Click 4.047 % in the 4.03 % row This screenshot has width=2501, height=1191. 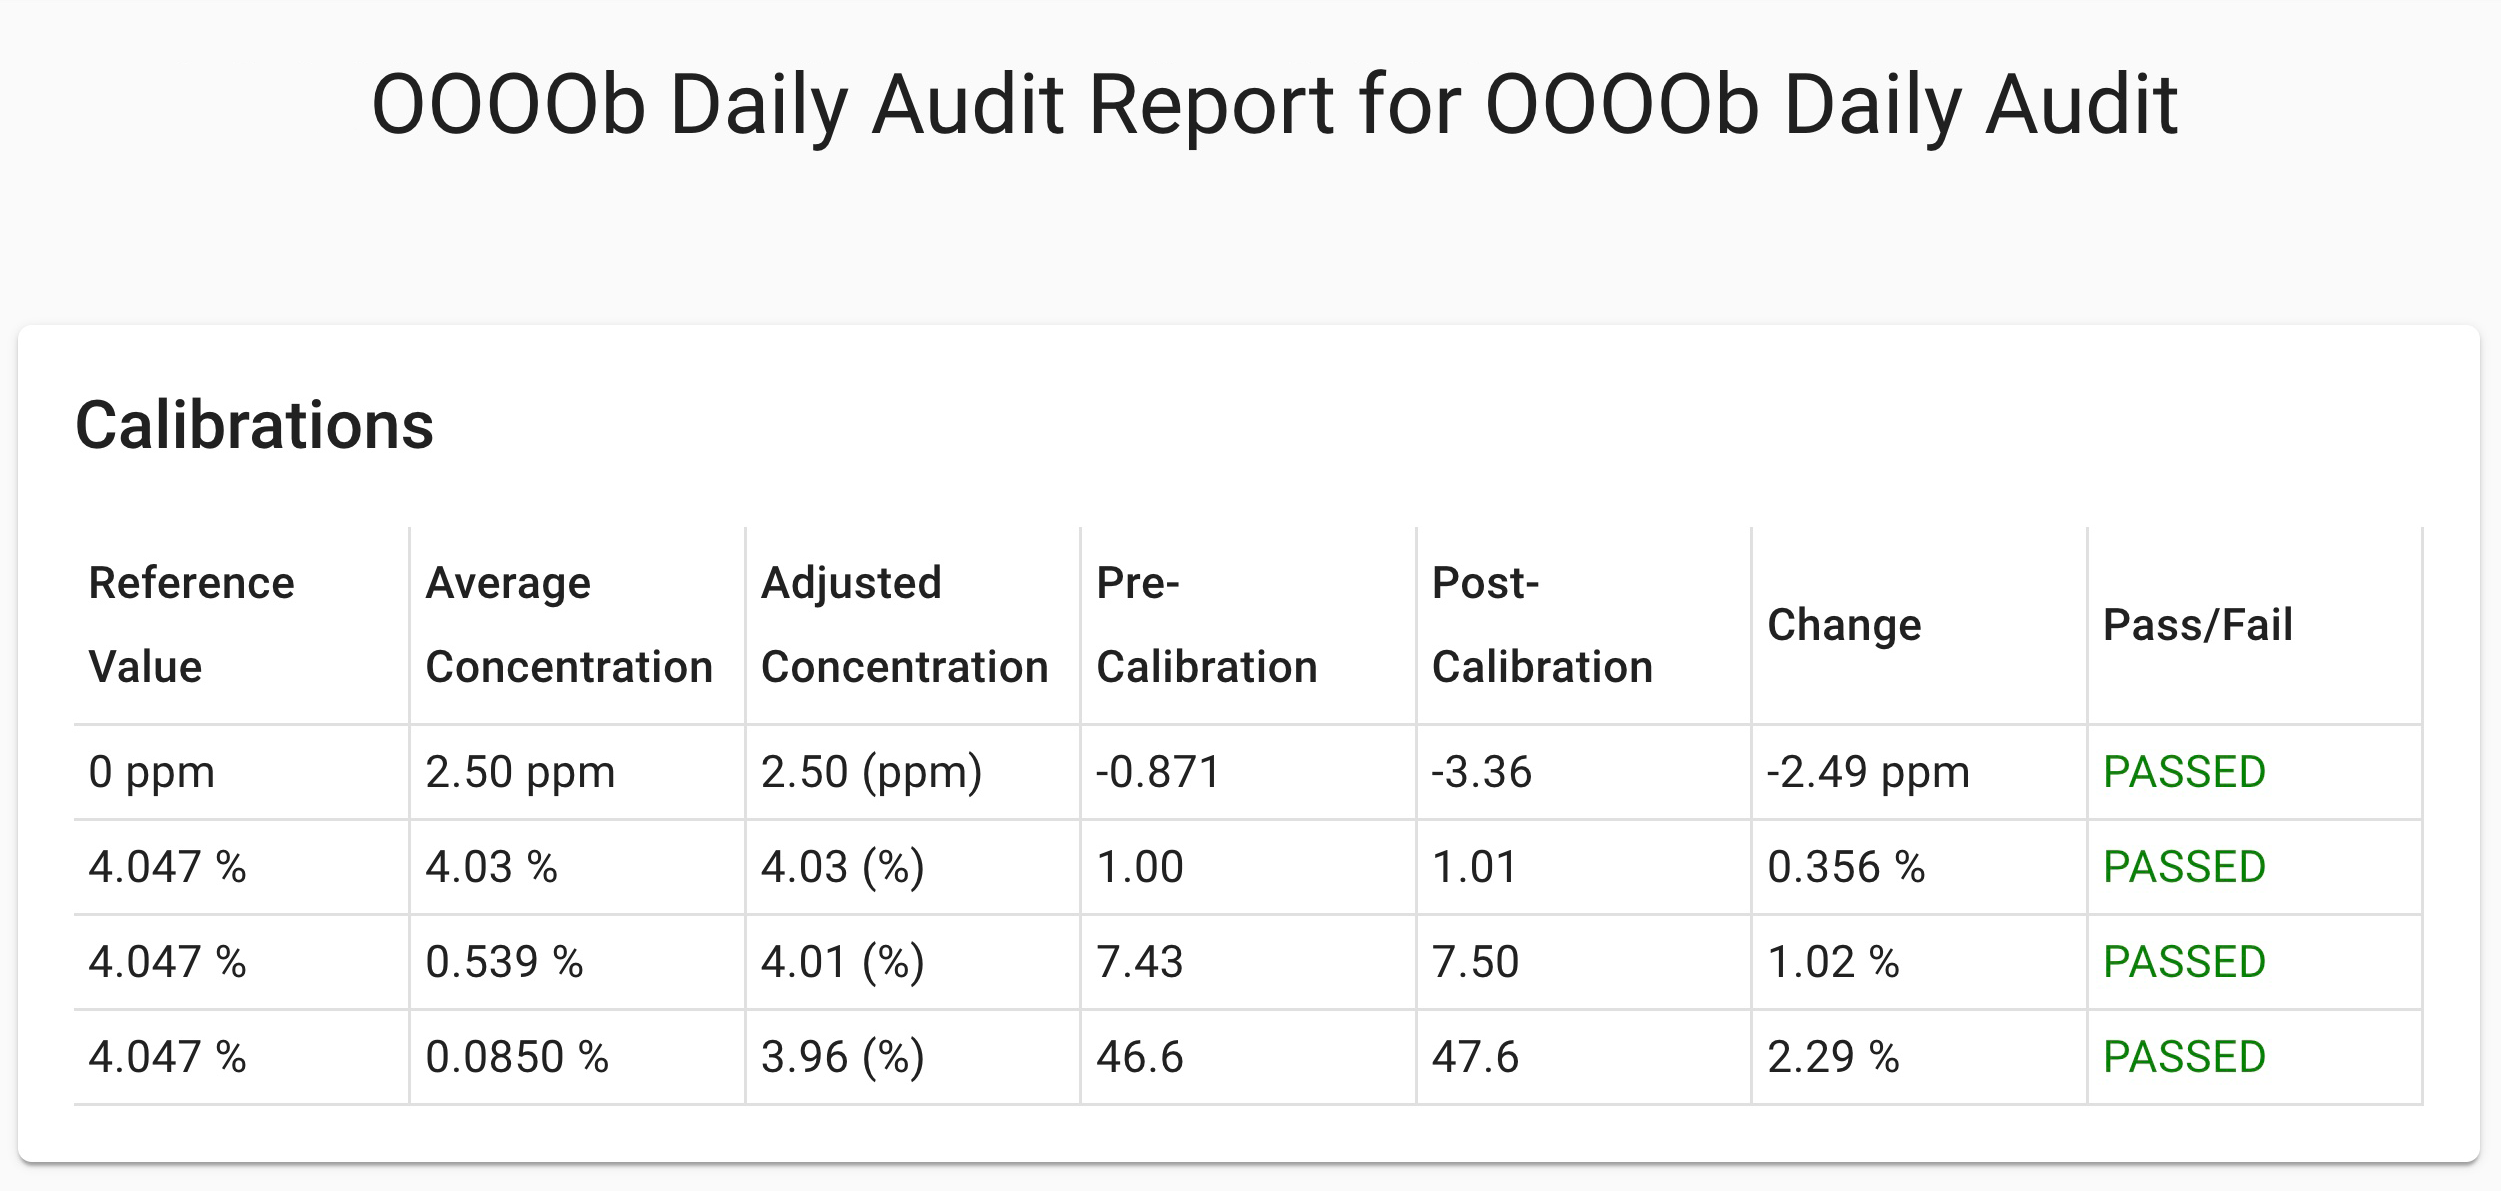(x=167, y=867)
